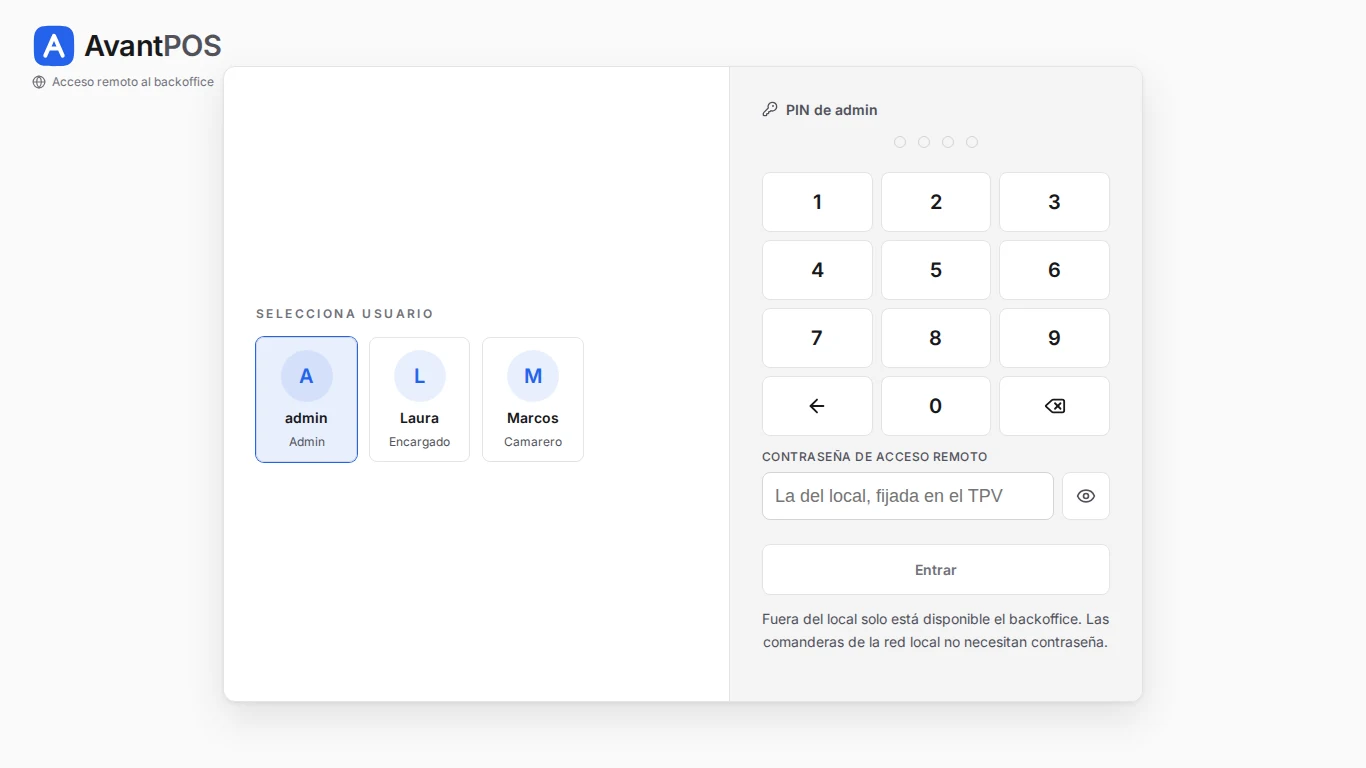Tap the back arrow key on keypad
The width and height of the screenshot is (1366, 768).
pos(817,406)
